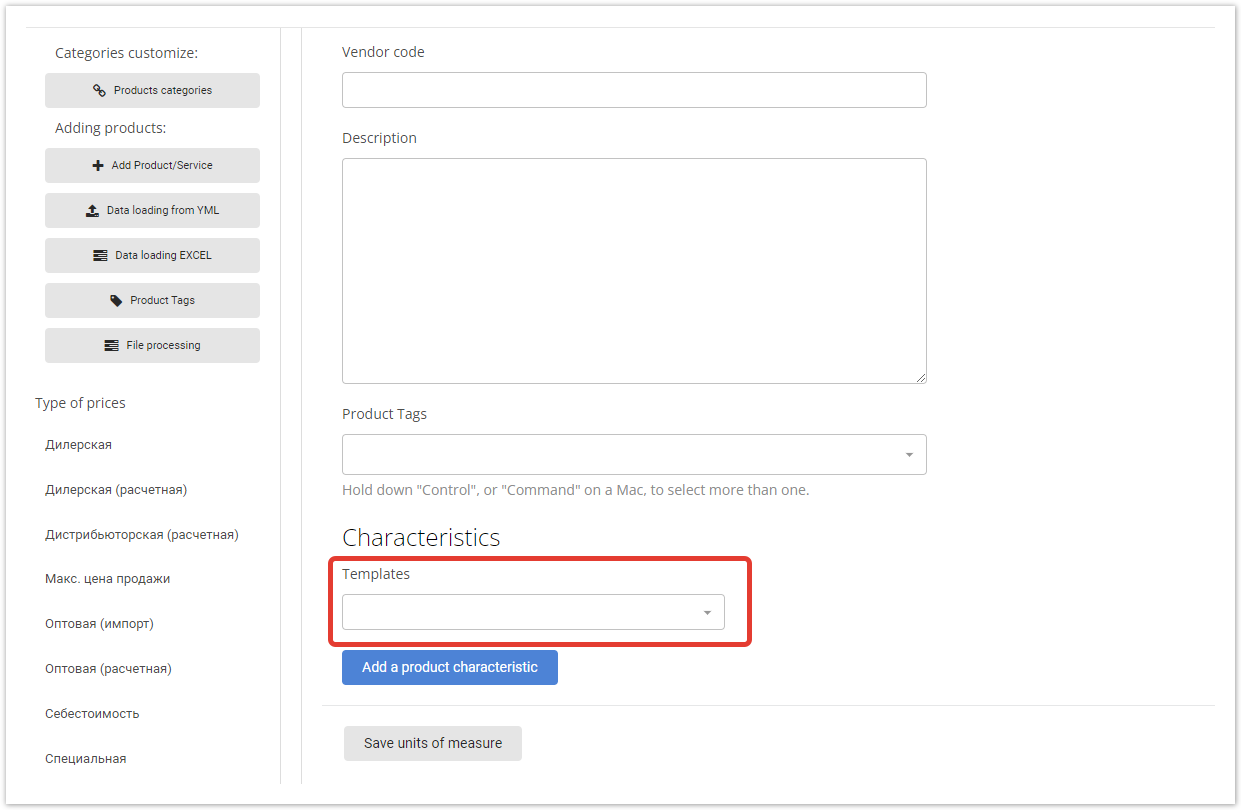Select price type Оптовая (расчетная)

tap(108, 668)
